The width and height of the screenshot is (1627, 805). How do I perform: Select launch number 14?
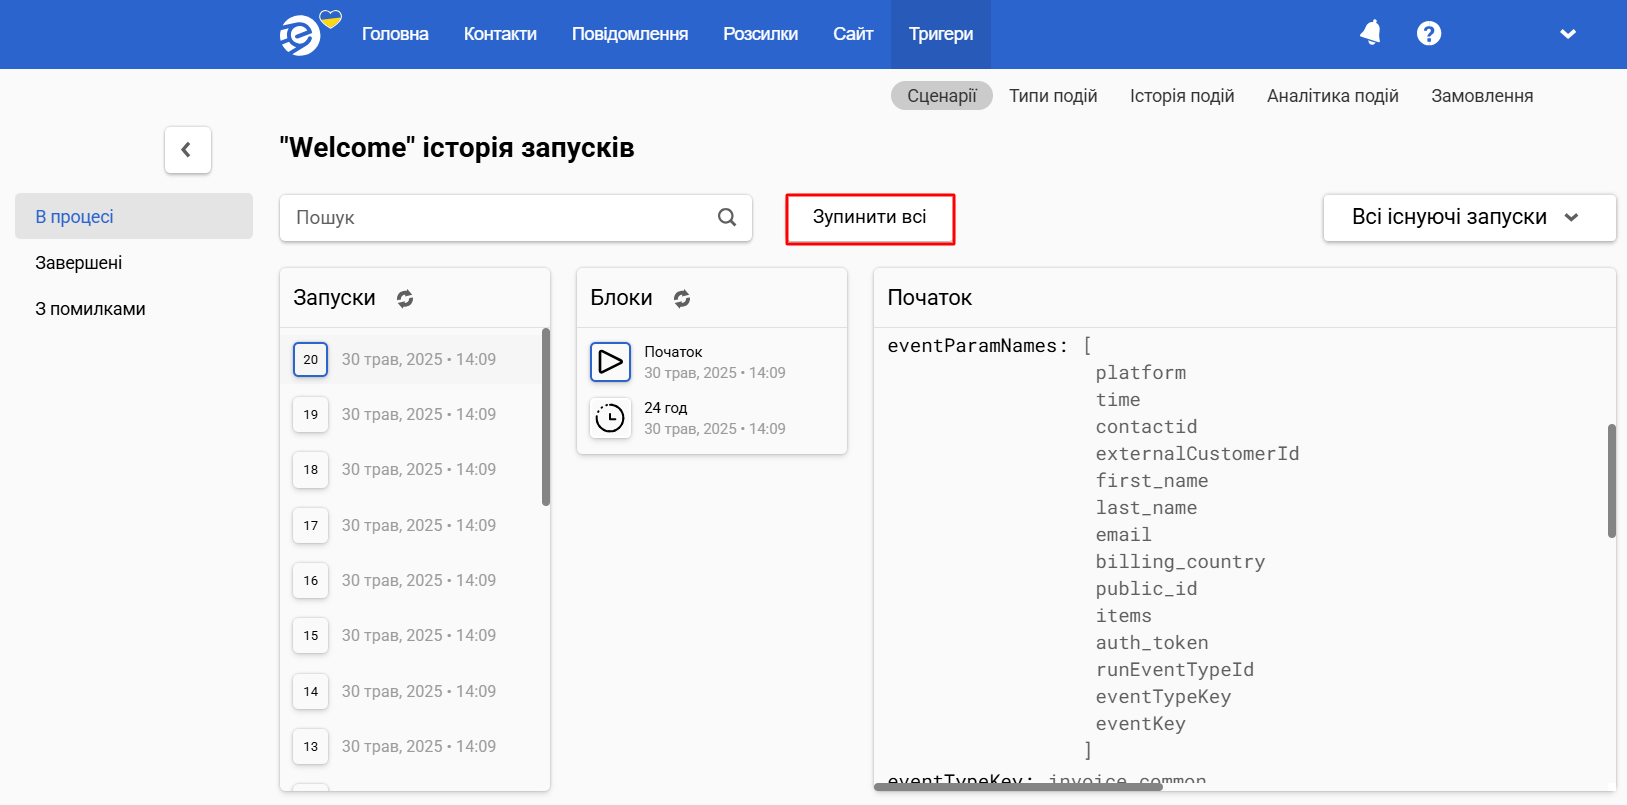pos(311,691)
